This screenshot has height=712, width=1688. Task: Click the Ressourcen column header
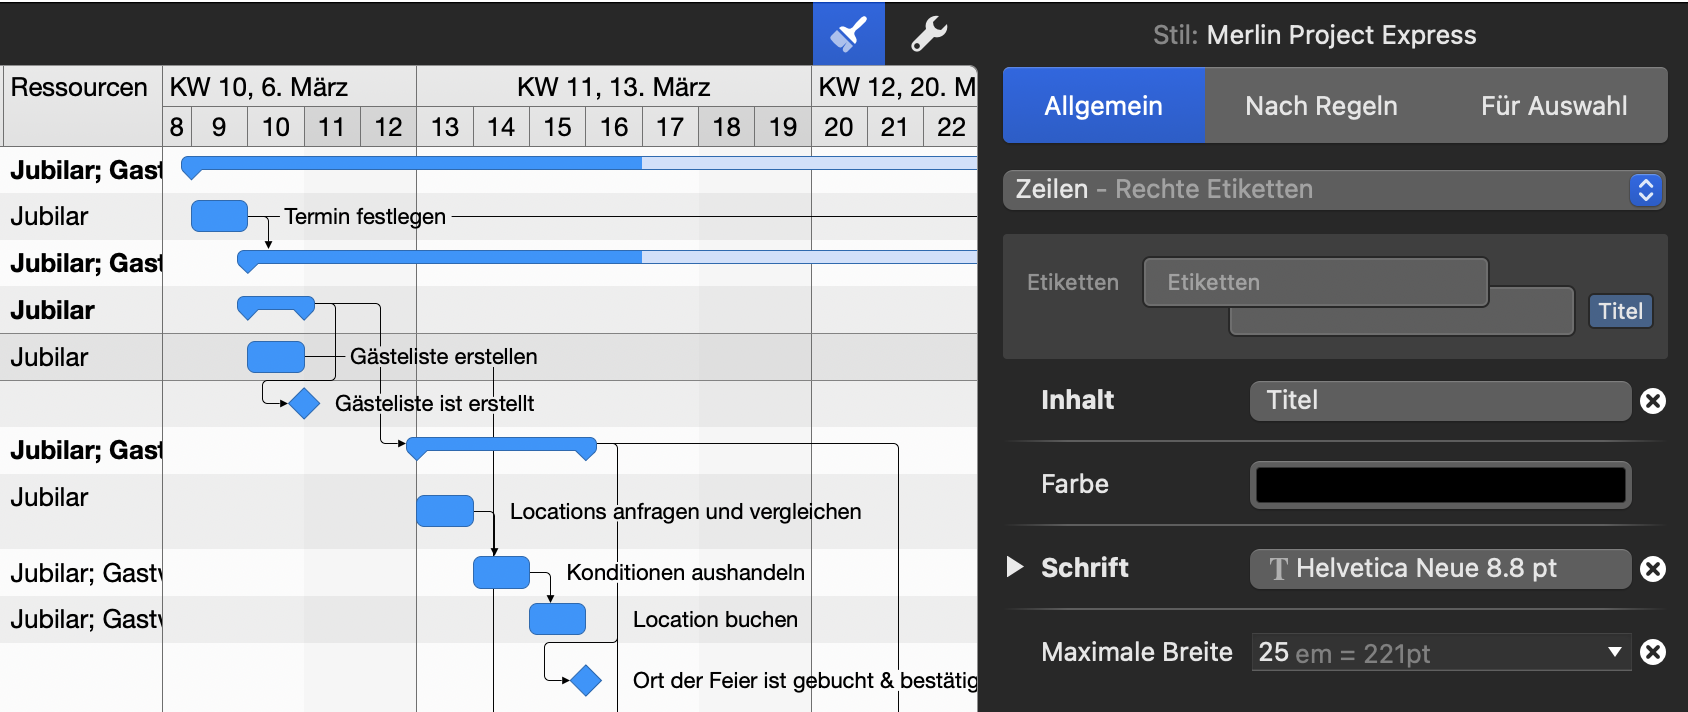pyautogui.click(x=80, y=87)
